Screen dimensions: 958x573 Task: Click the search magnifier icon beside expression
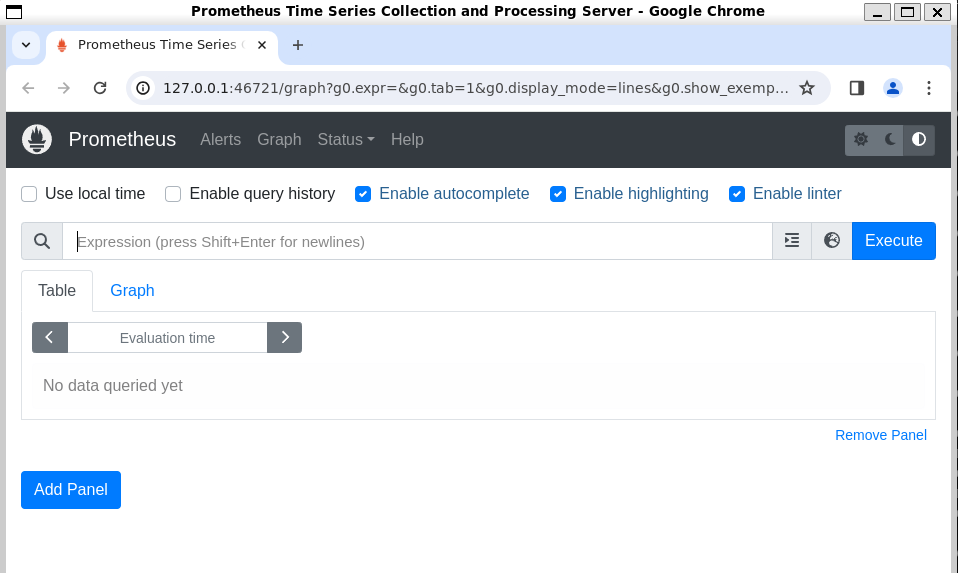point(42,241)
